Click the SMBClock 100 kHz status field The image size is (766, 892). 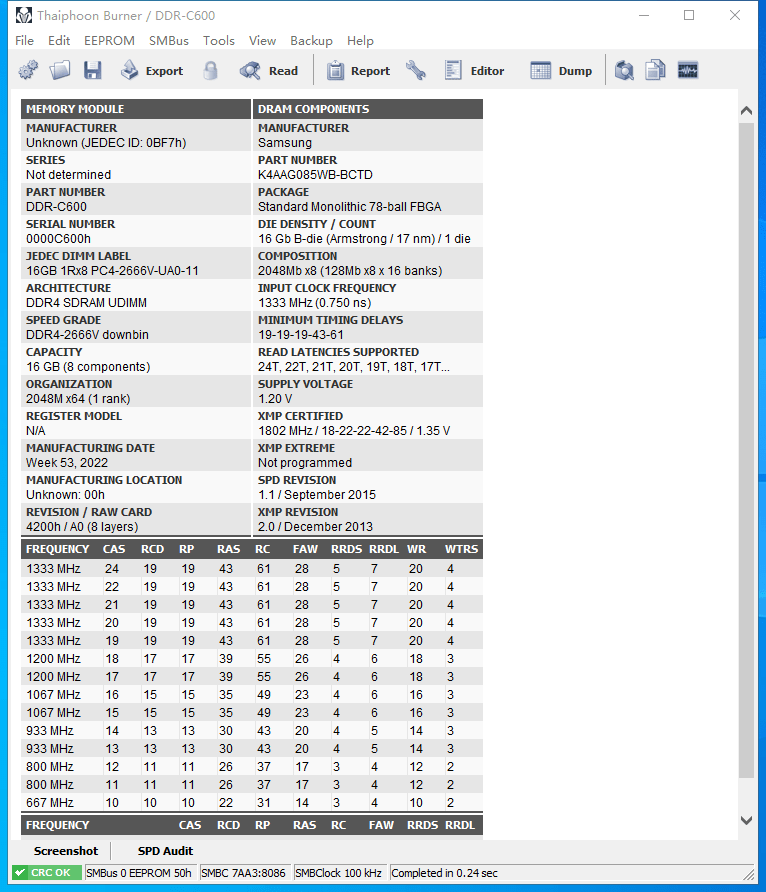[x=339, y=873]
